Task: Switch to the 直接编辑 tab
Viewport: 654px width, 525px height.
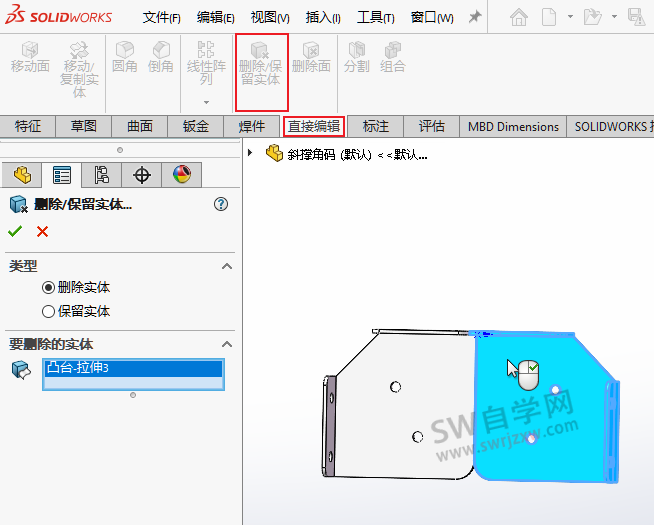Action: click(314, 126)
